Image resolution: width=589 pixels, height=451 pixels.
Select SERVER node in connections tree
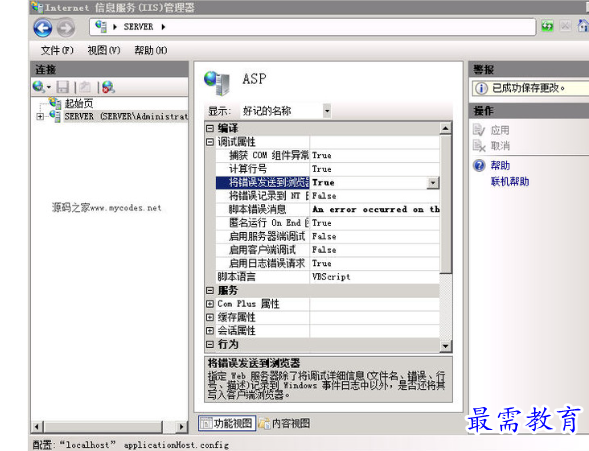point(125,116)
